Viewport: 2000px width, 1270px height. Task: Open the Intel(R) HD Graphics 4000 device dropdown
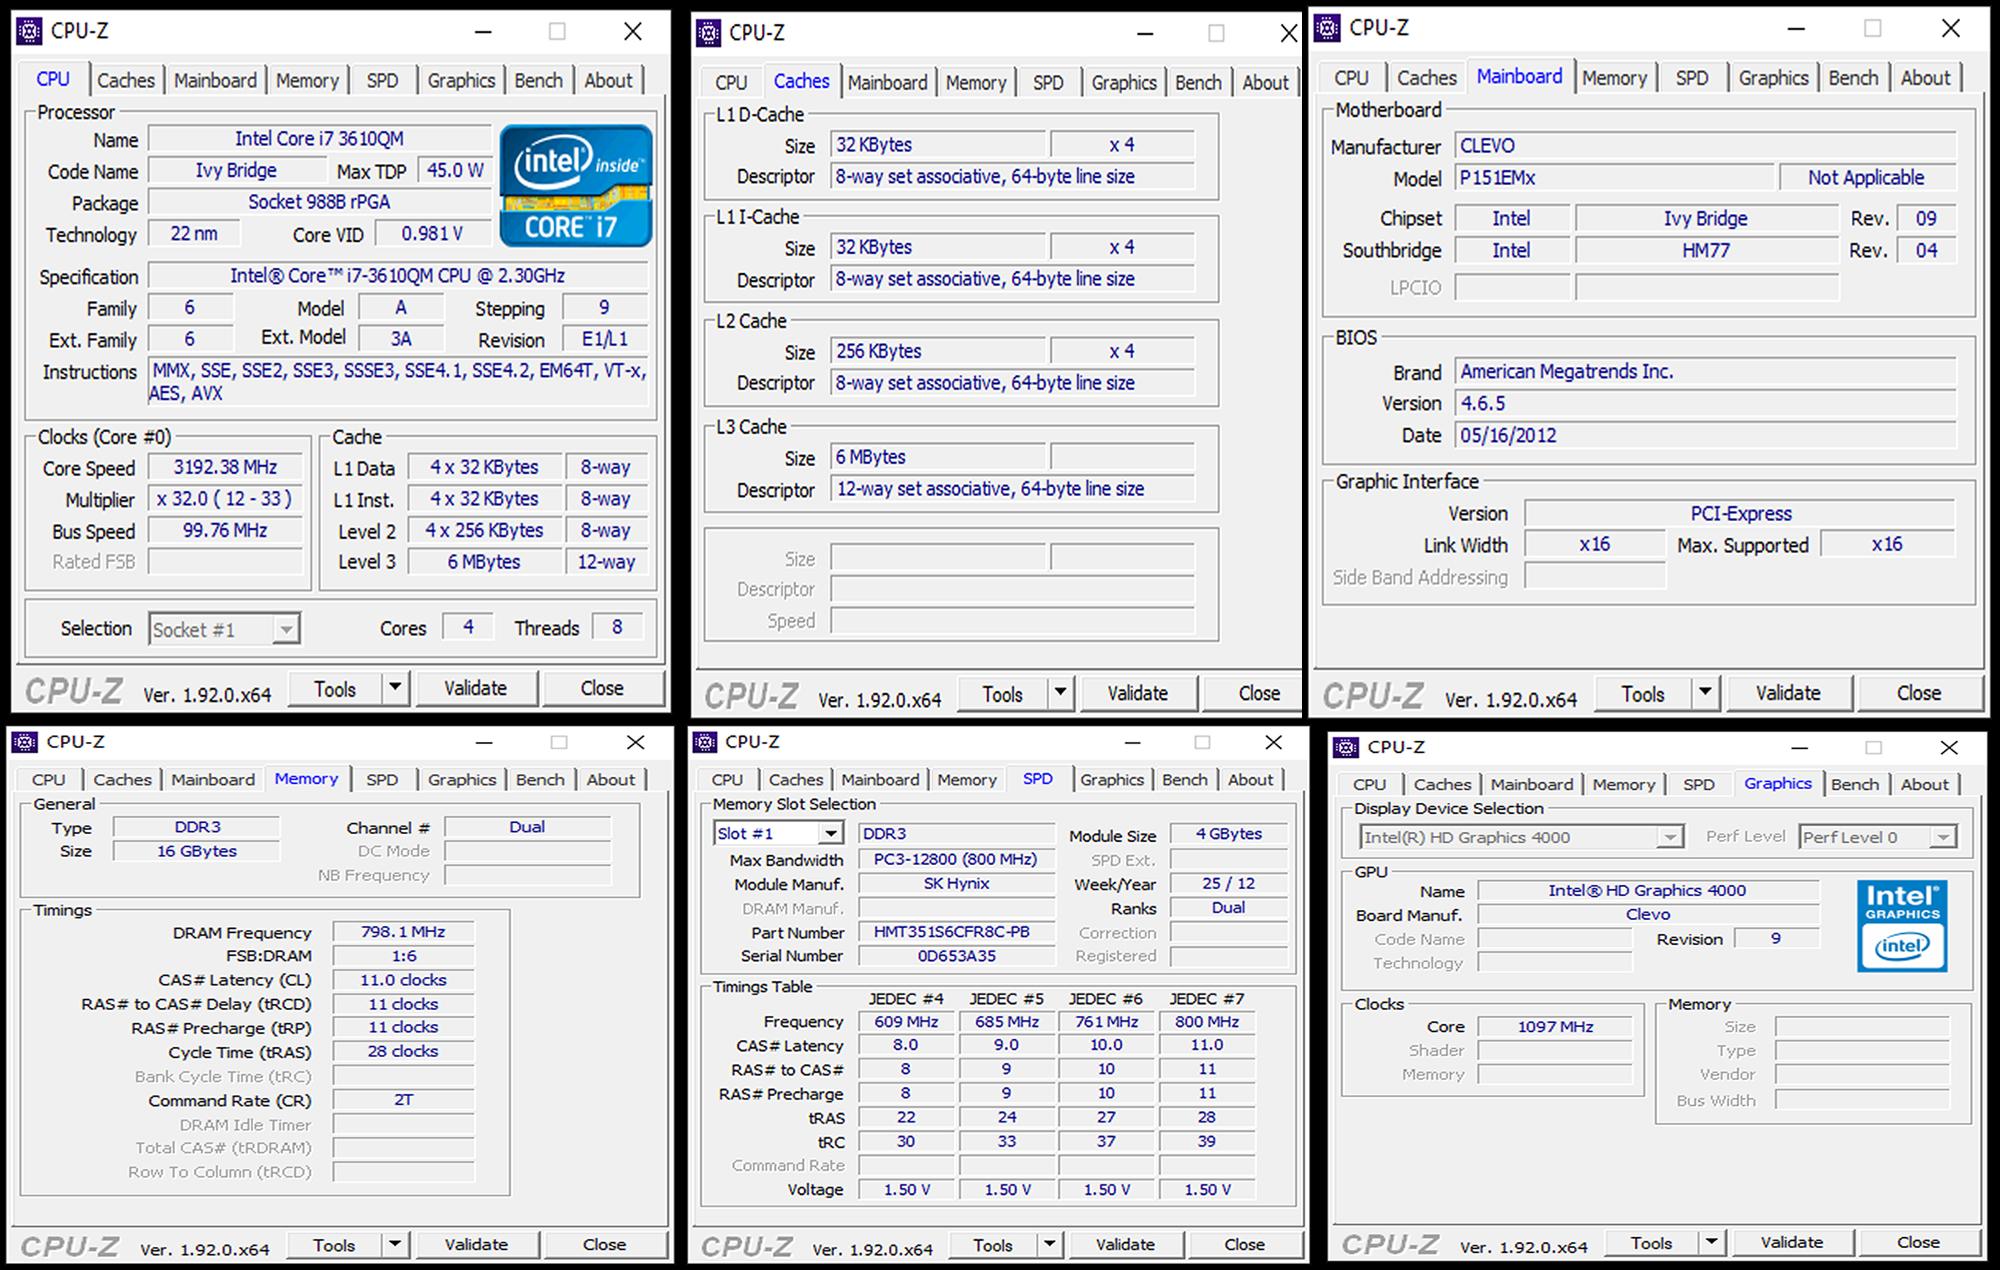click(x=1669, y=837)
